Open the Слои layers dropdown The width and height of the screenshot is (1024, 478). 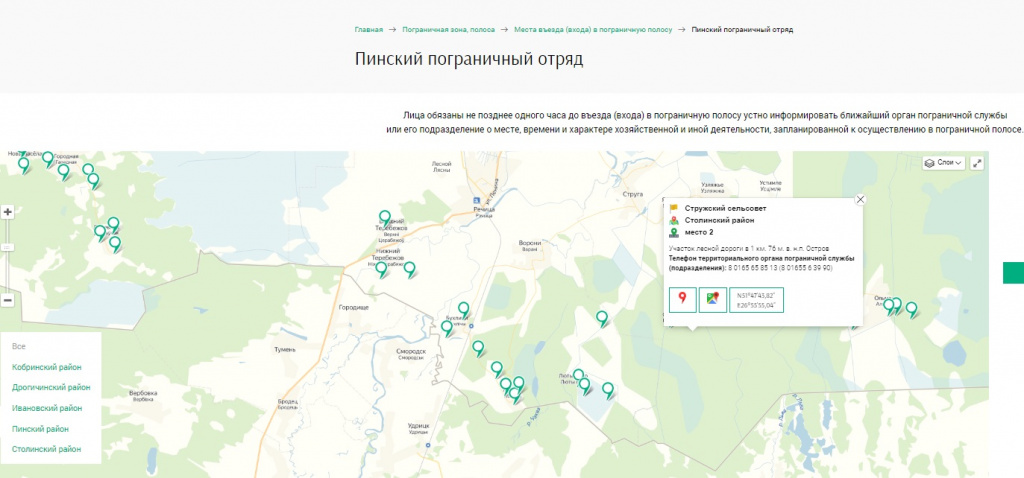(944, 163)
